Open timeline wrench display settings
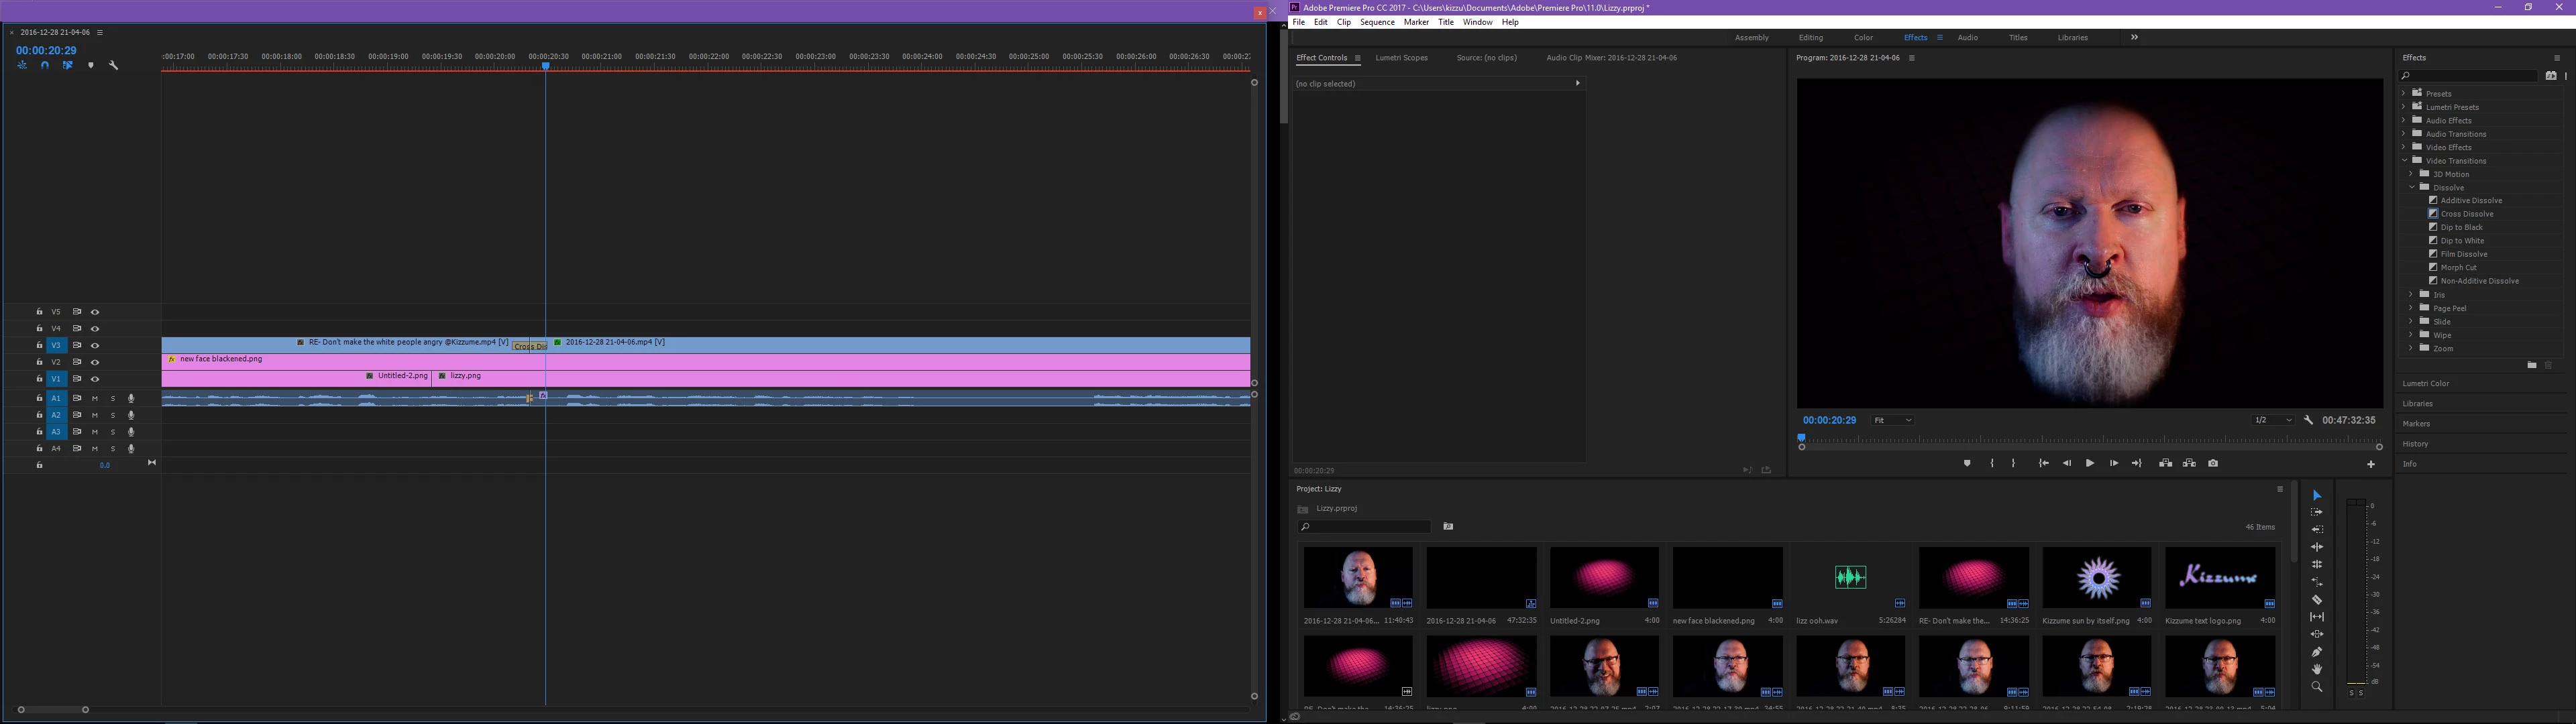Viewport: 2576px width, 724px height. click(x=113, y=65)
